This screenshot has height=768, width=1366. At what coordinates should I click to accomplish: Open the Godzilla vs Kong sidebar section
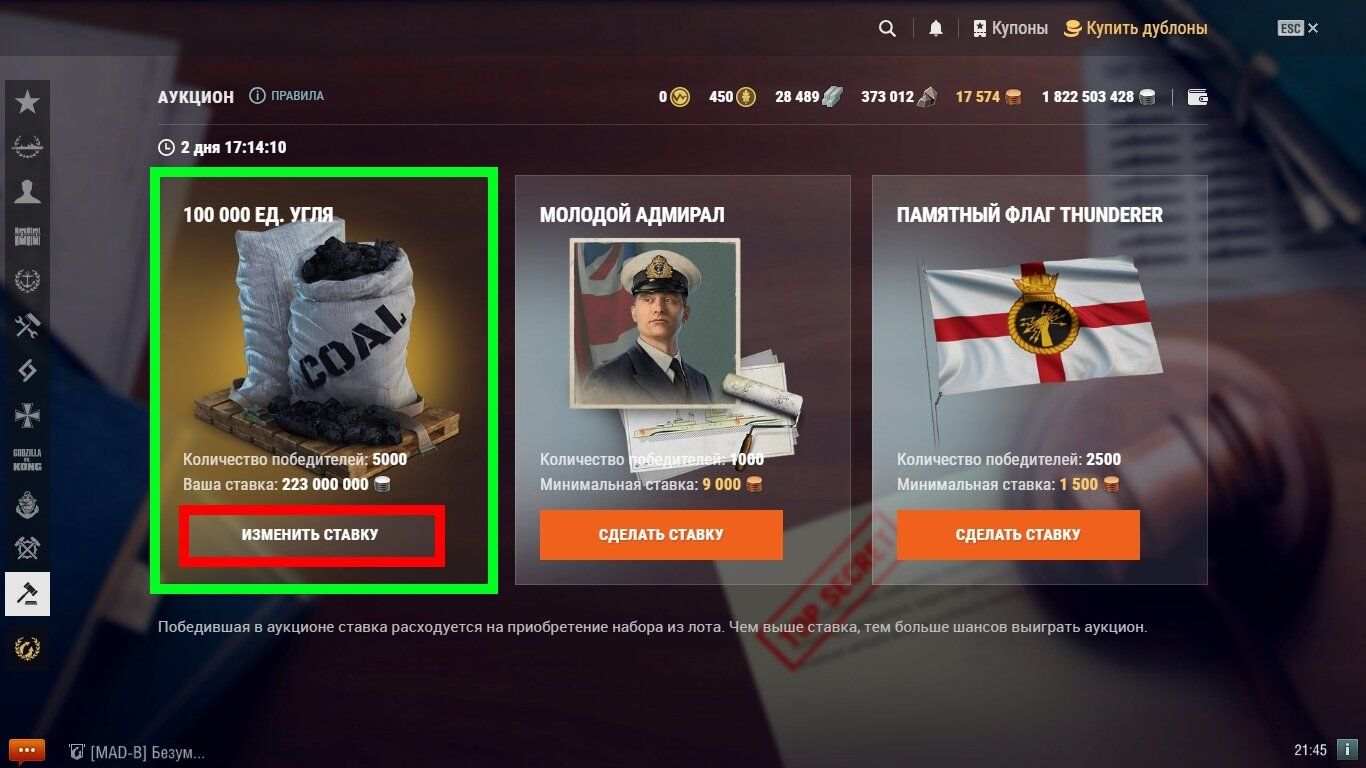pos(27,460)
